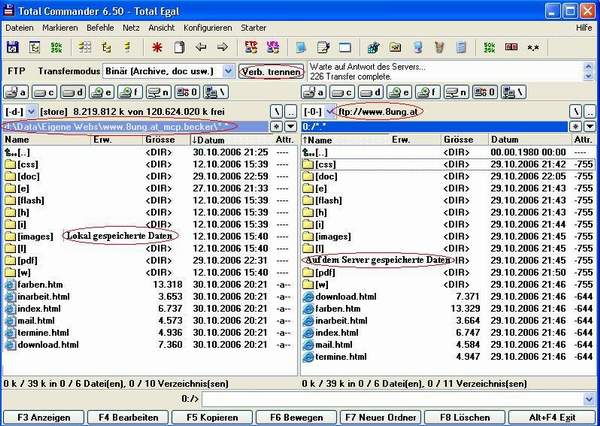Click F4 Bearbeiten button
The image size is (600, 426).
[128, 418]
